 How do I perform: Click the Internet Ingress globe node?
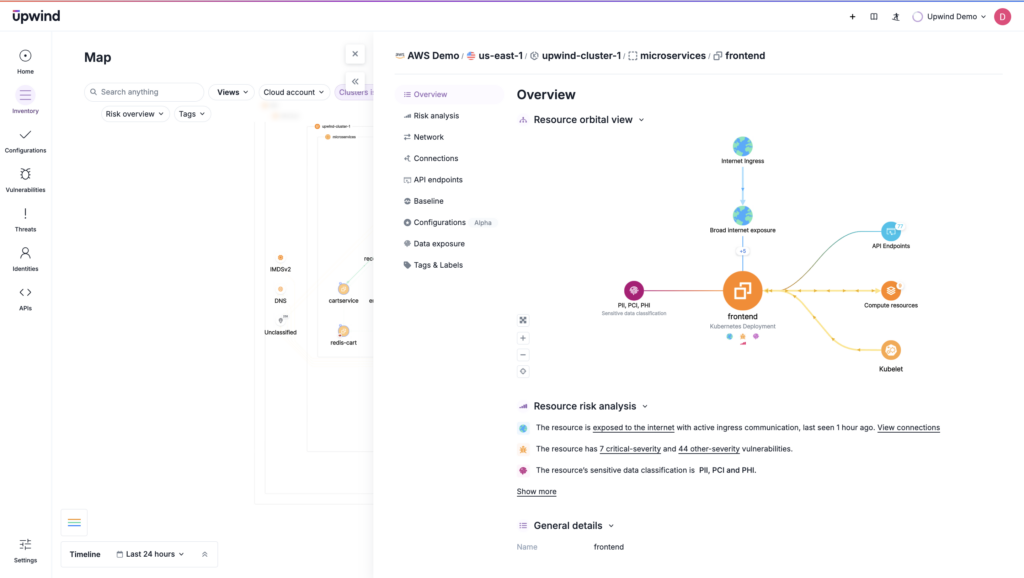click(x=743, y=146)
